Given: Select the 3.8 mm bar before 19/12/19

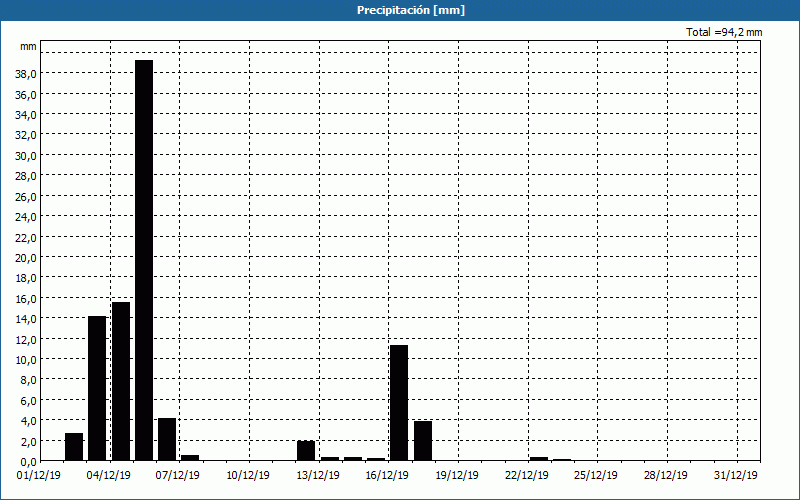Looking at the screenshot, I should click(423, 441).
